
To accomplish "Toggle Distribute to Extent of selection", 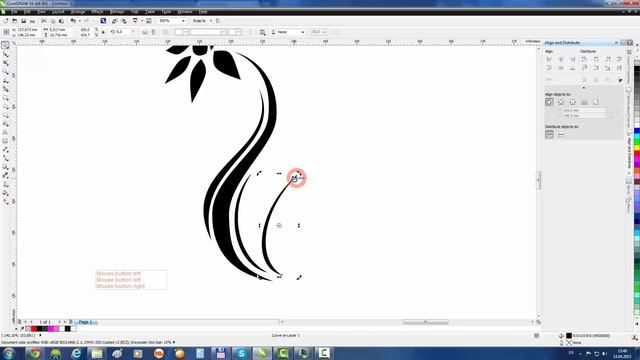I will click(549, 134).
